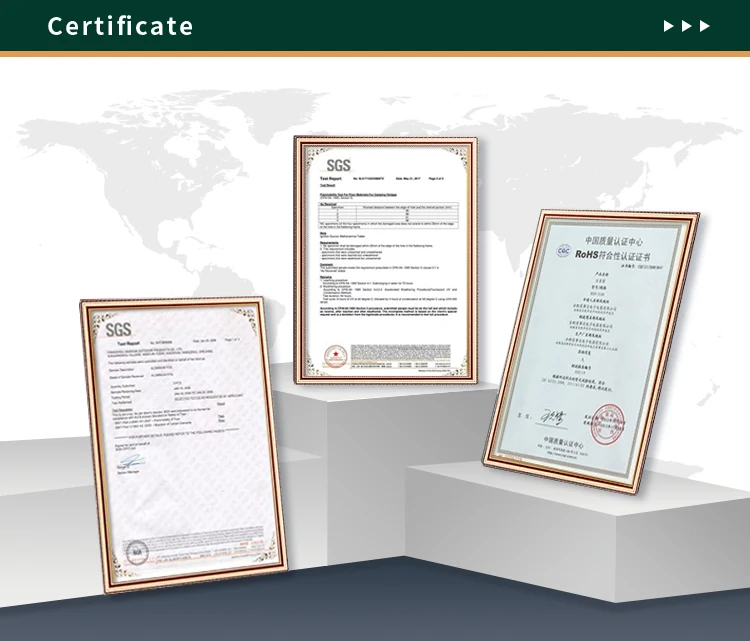Click the orange stripe below the green header
The height and width of the screenshot is (641, 750).
[375, 53]
